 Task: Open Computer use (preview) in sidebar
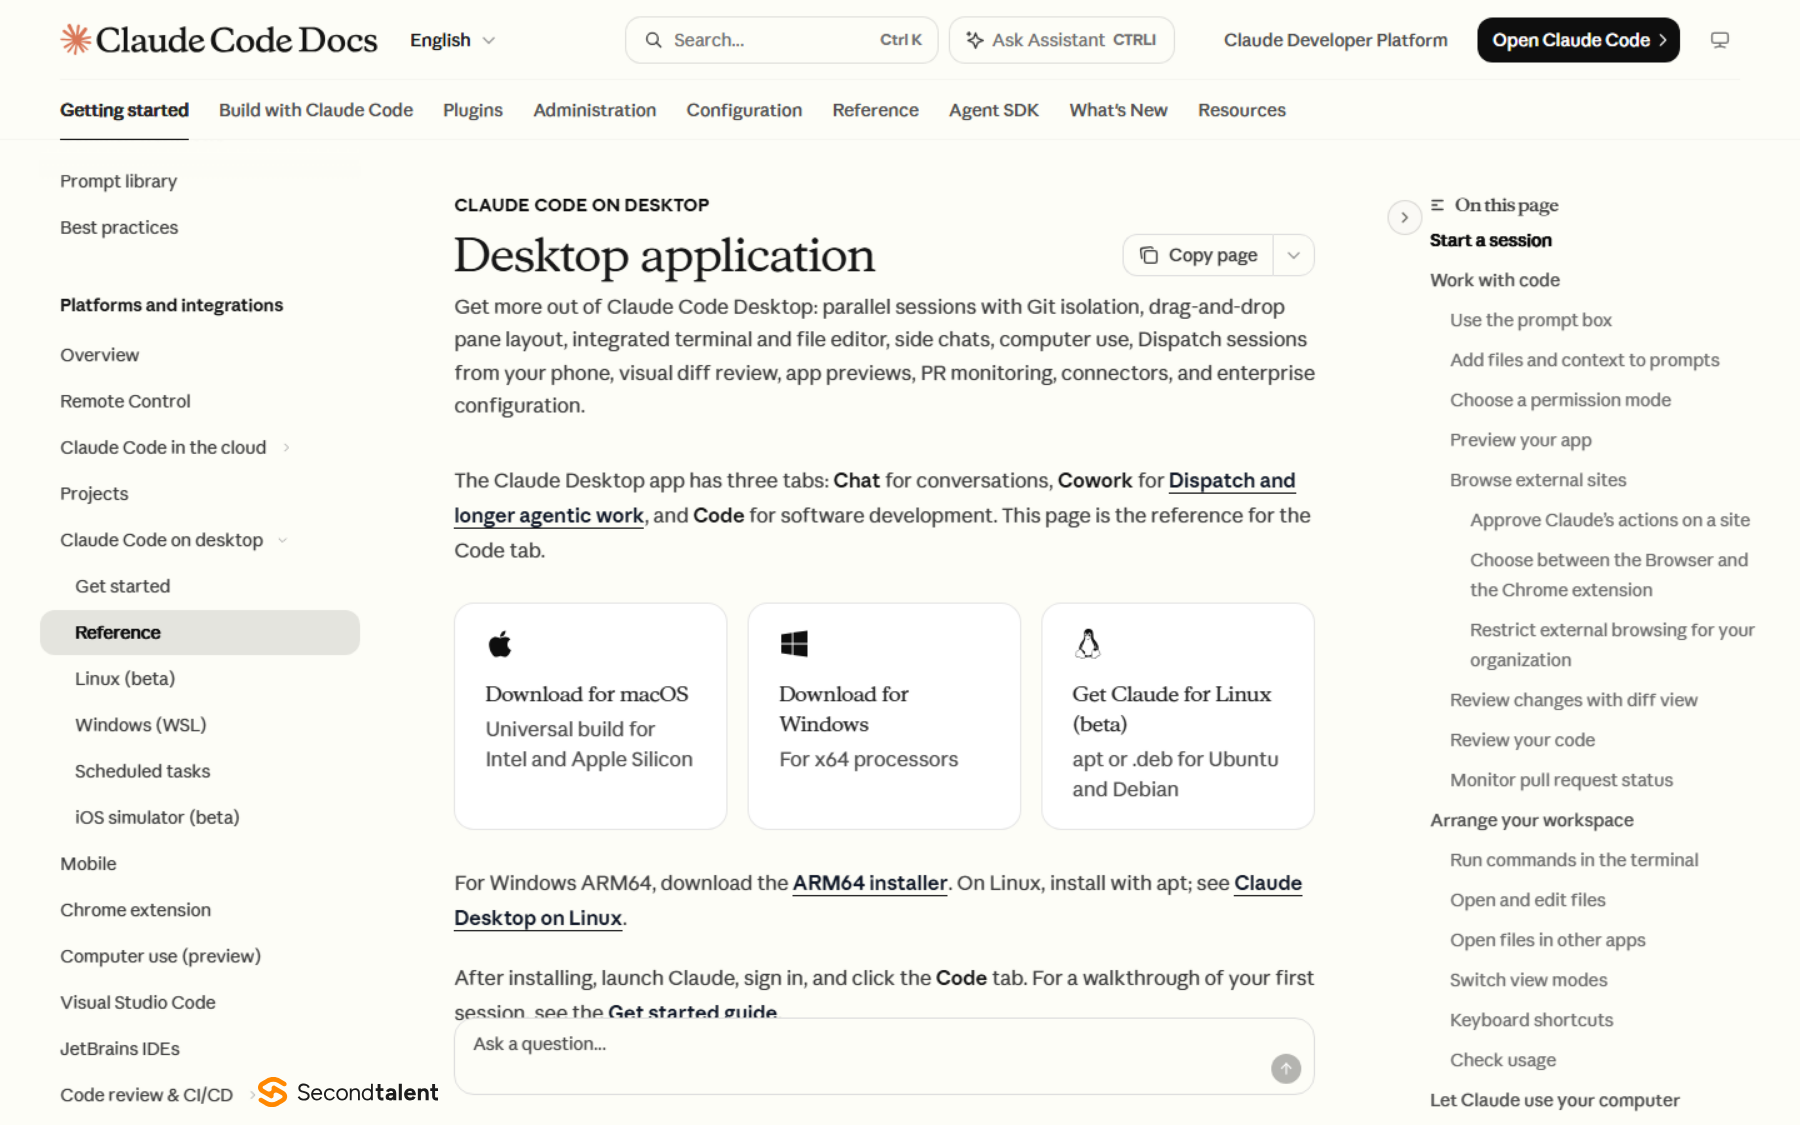160,956
